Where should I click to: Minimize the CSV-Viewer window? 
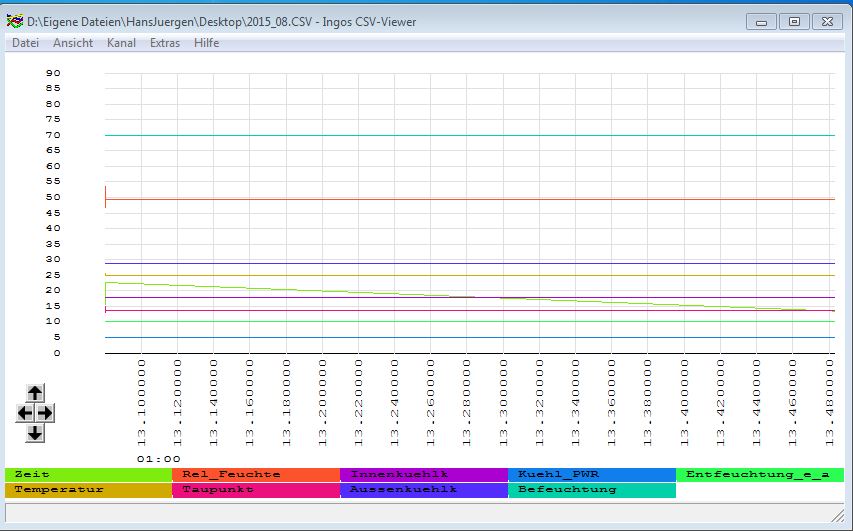tap(761, 22)
